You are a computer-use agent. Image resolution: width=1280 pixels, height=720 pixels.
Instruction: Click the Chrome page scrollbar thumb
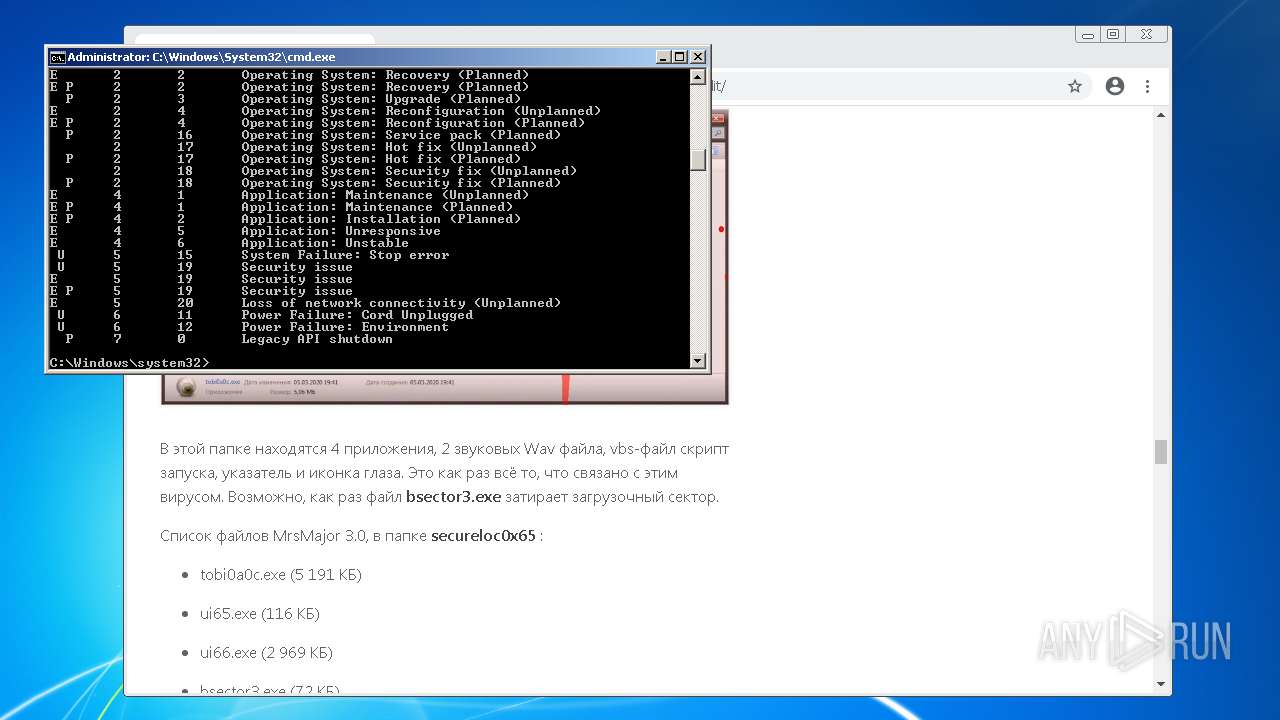1161,452
